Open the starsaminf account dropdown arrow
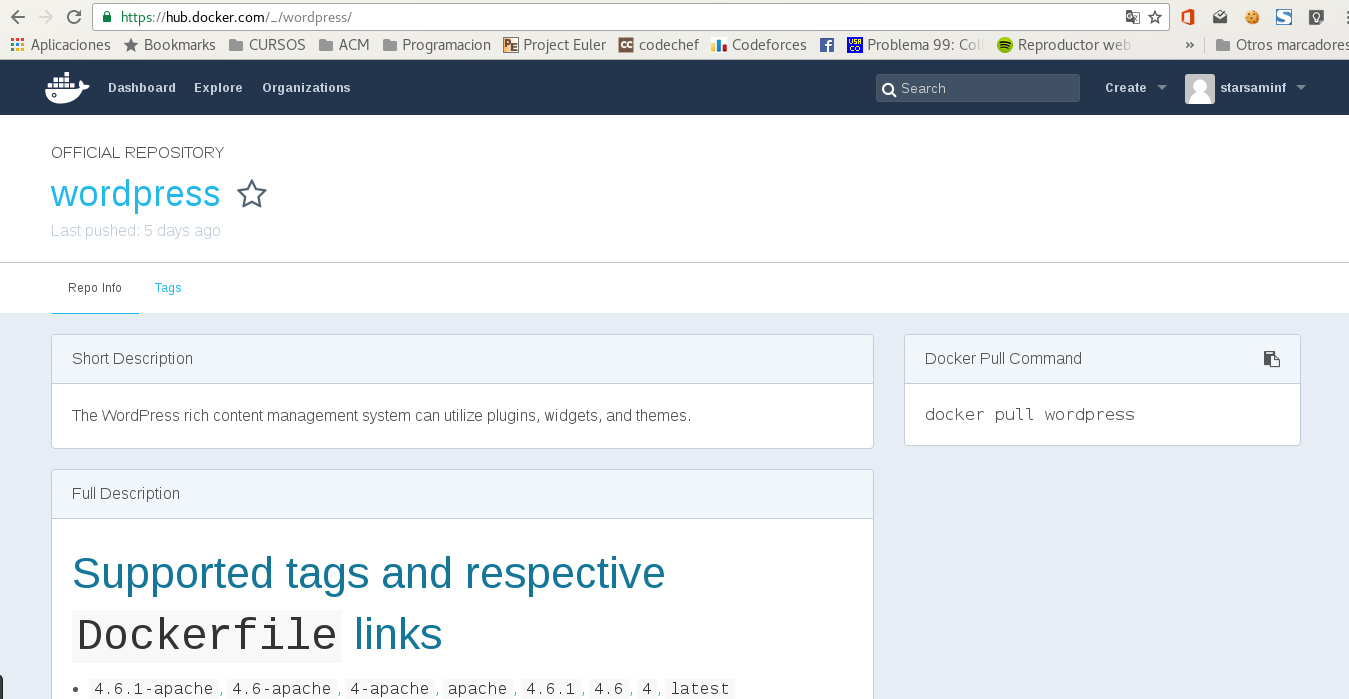The width and height of the screenshot is (1349, 699). (x=1301, y=88)
